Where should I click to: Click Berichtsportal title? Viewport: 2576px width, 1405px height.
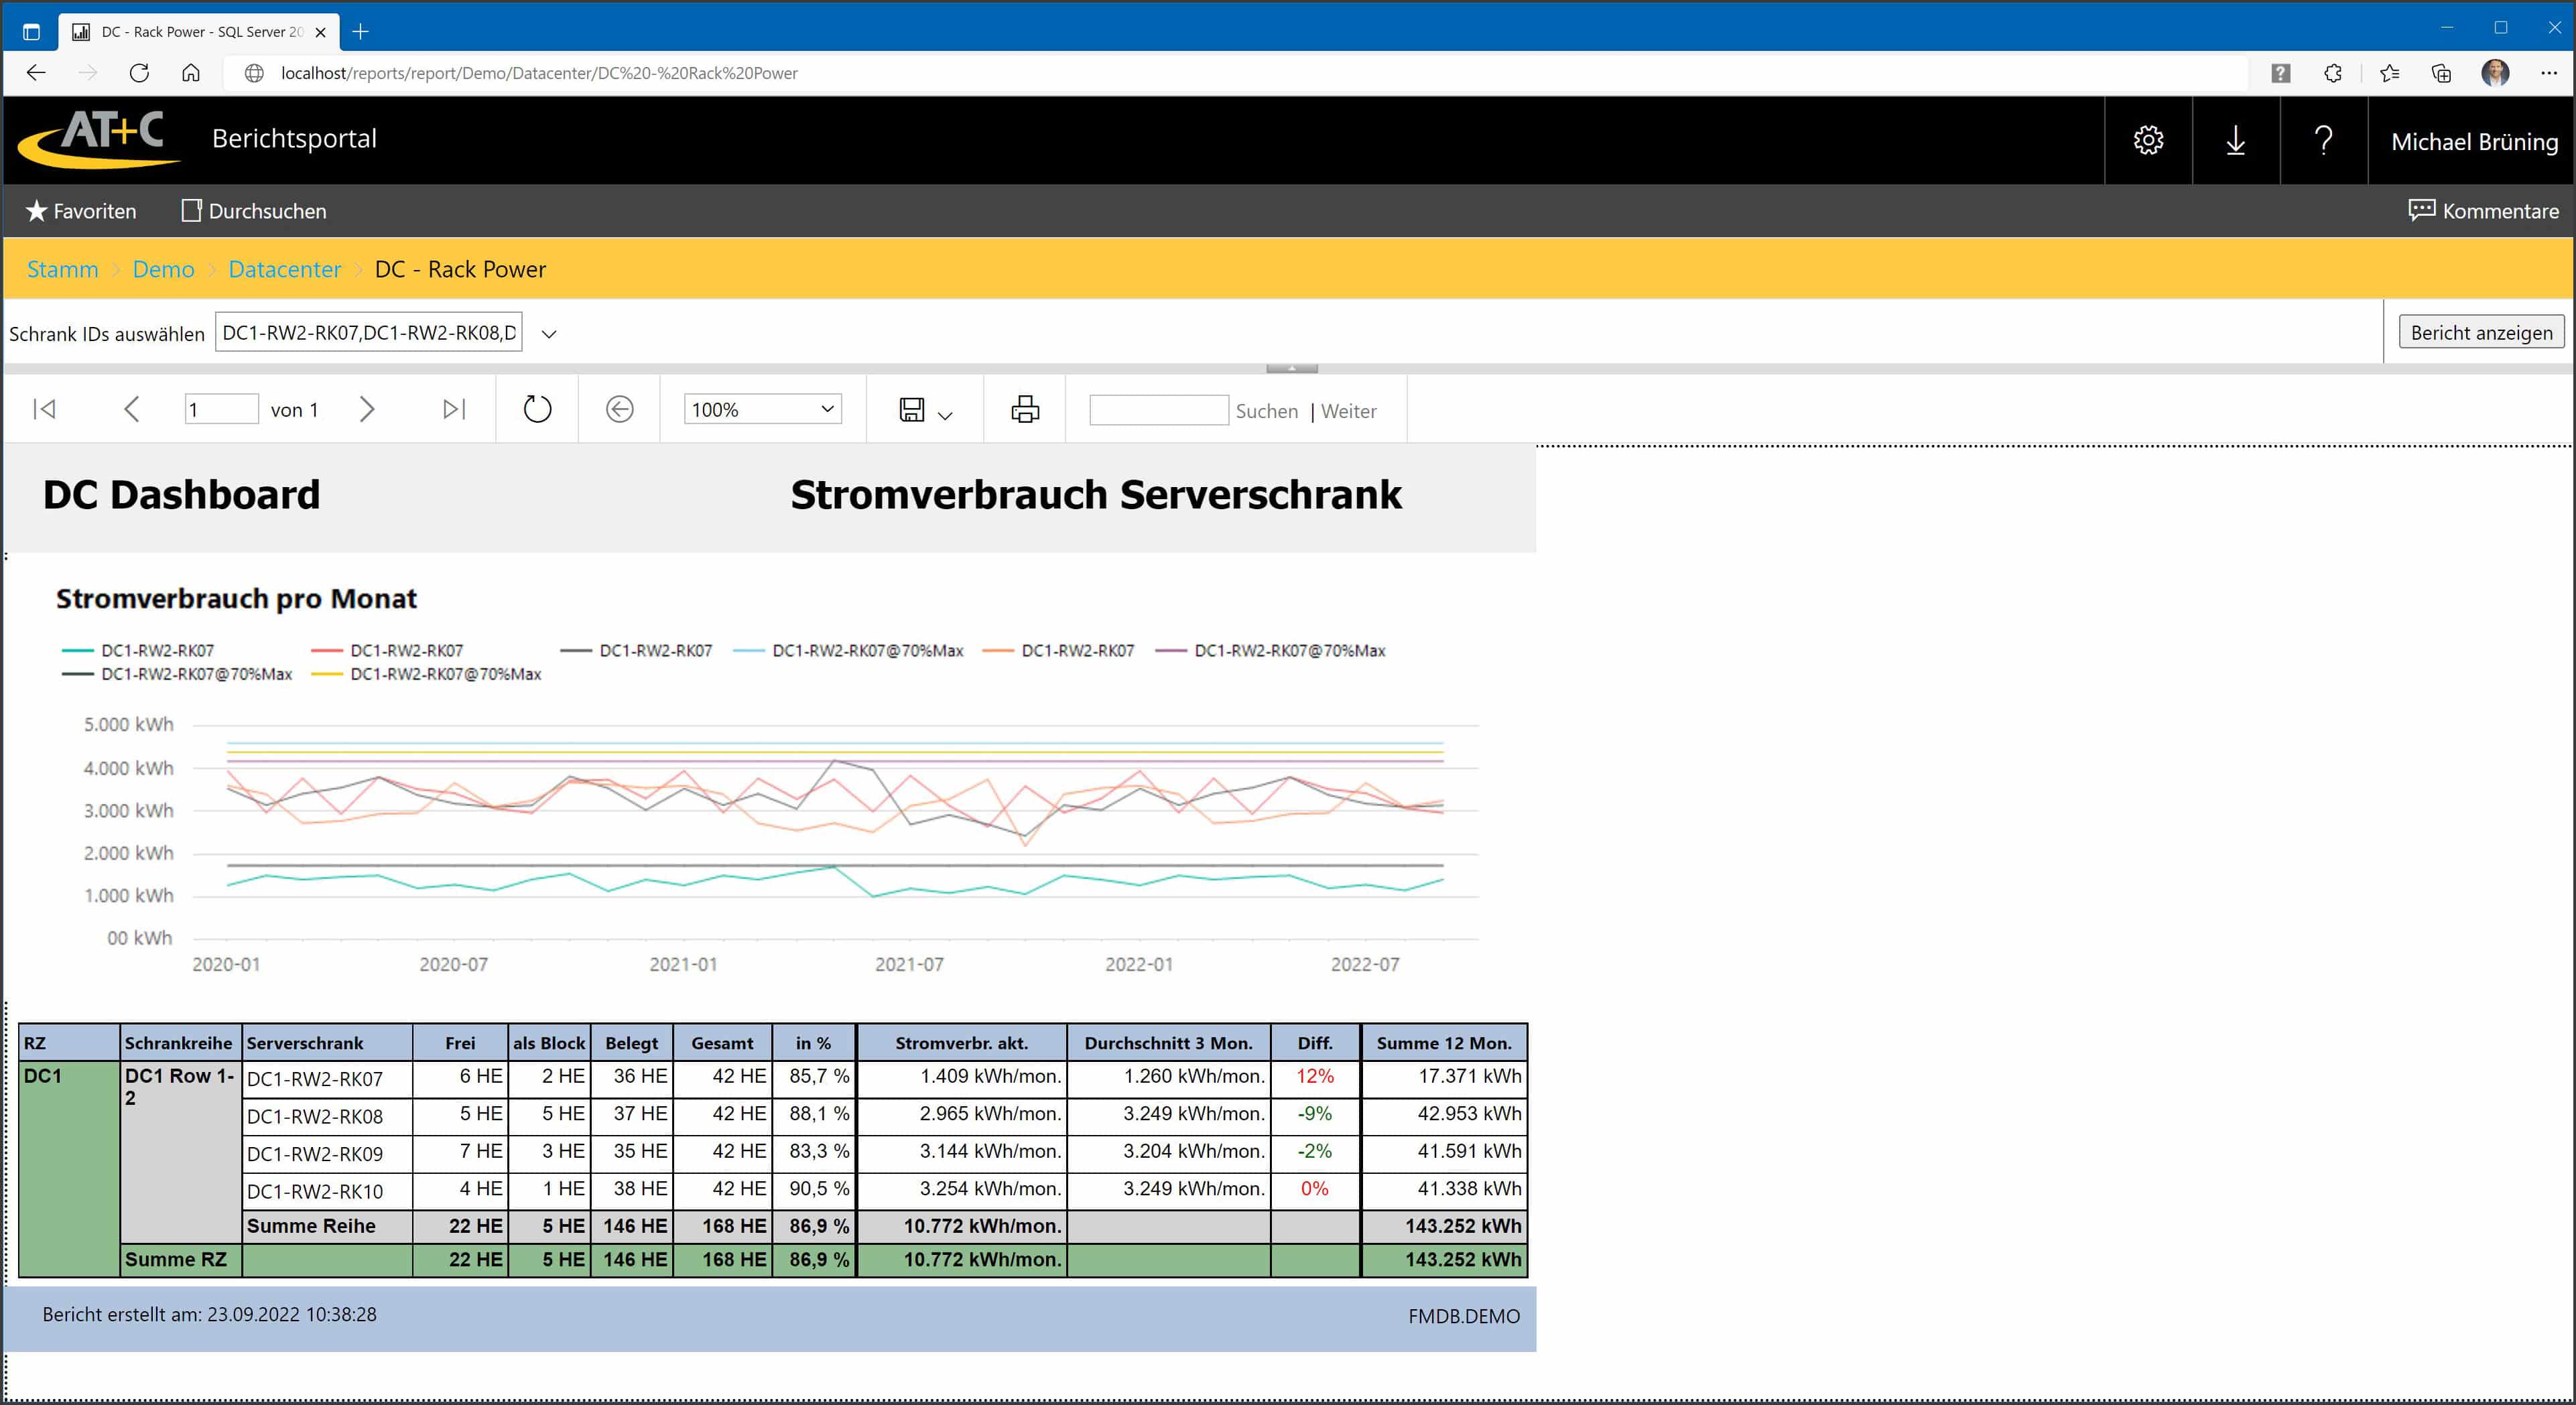click(294, 138)
